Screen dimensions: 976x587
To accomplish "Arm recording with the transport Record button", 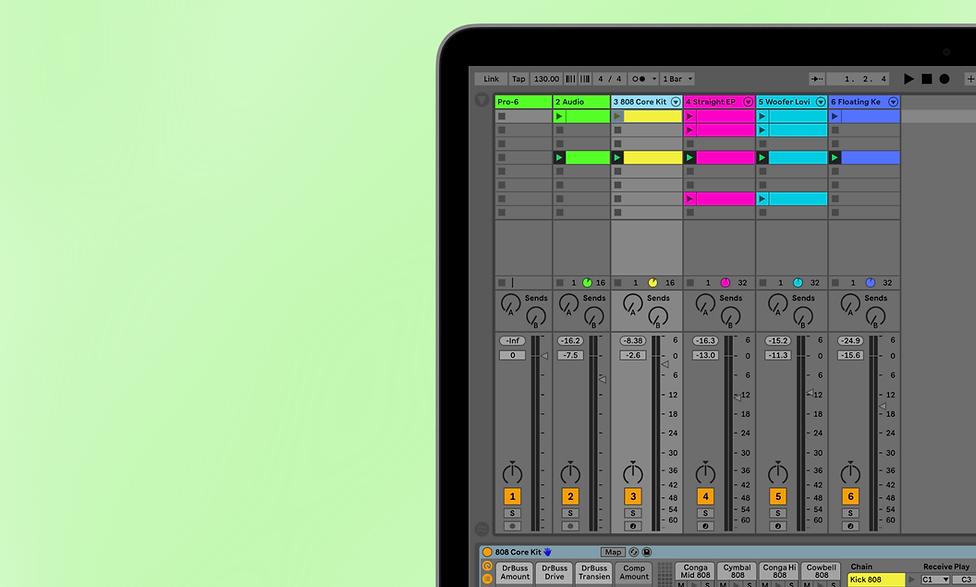I will pos(944,79).
